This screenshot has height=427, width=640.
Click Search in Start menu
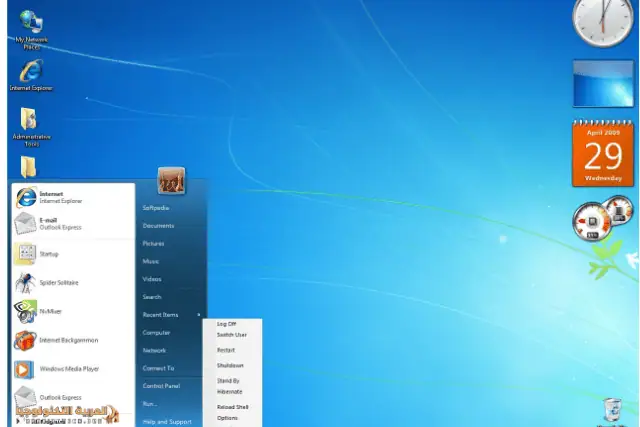[x=152, y=297]
